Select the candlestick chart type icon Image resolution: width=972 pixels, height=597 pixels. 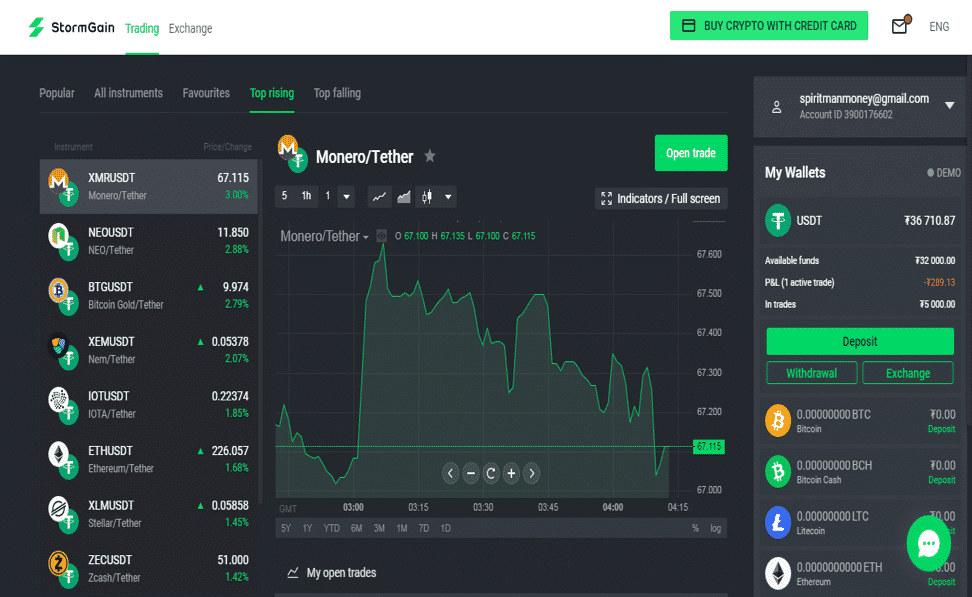pos(426,197)
